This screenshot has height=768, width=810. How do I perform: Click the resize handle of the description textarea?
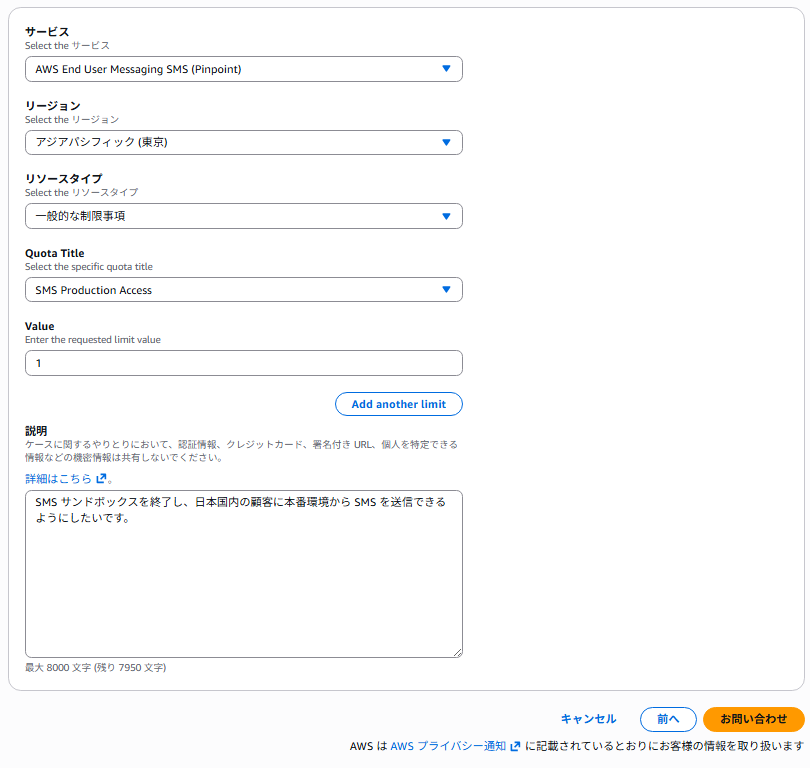click(x=457, y=652)
